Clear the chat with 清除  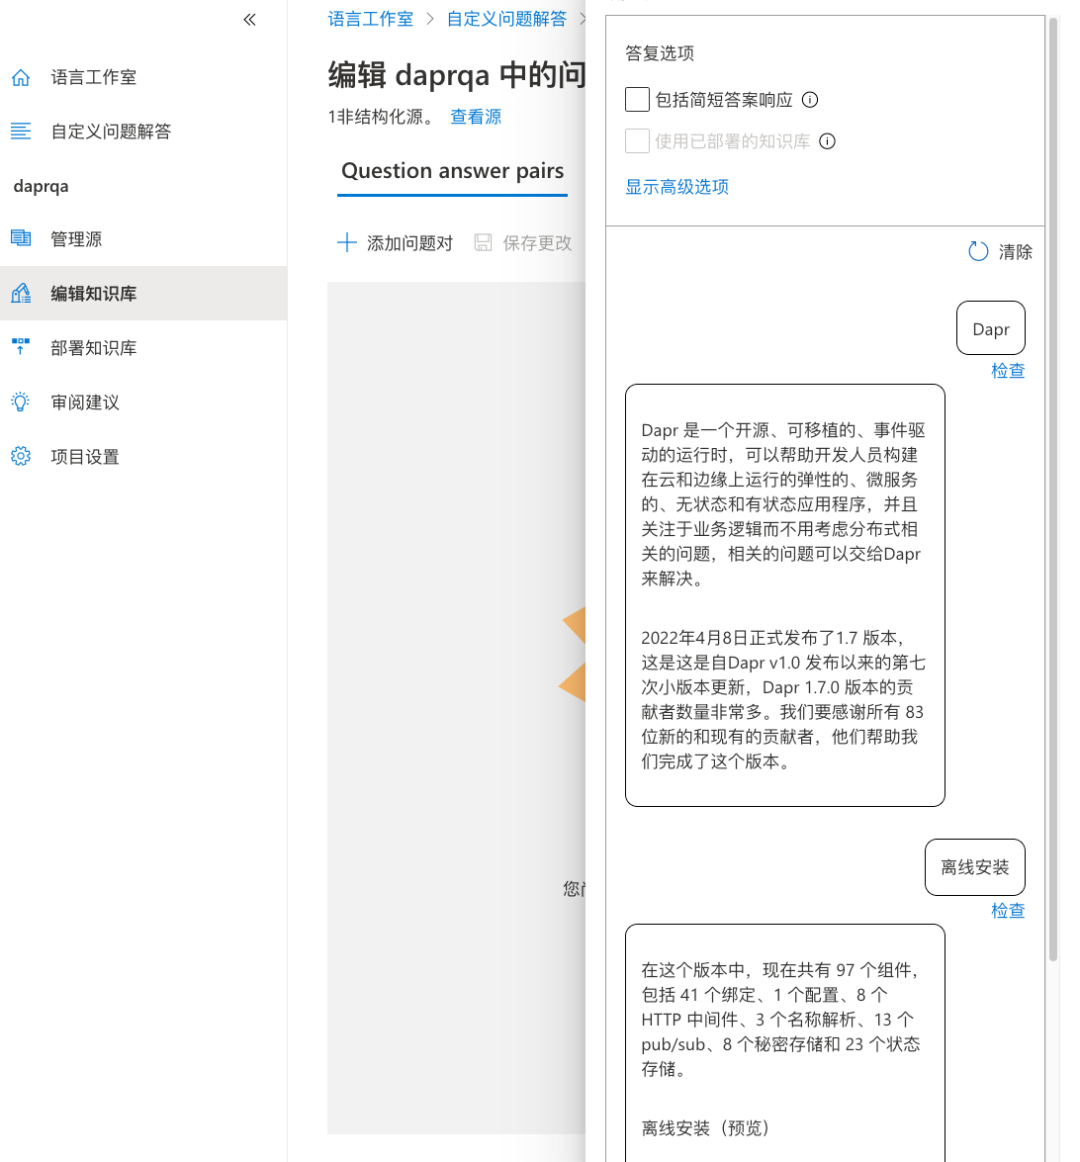1001,251
